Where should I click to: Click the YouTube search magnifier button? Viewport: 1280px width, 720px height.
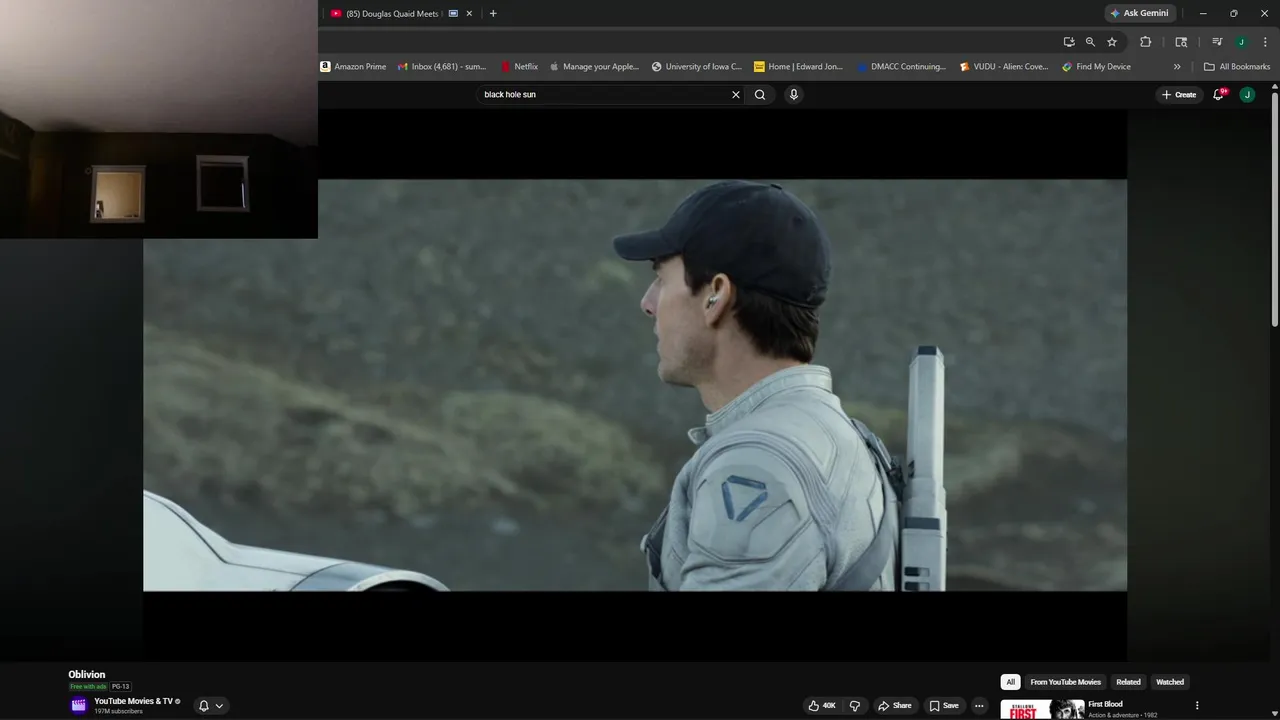point(760,95)
